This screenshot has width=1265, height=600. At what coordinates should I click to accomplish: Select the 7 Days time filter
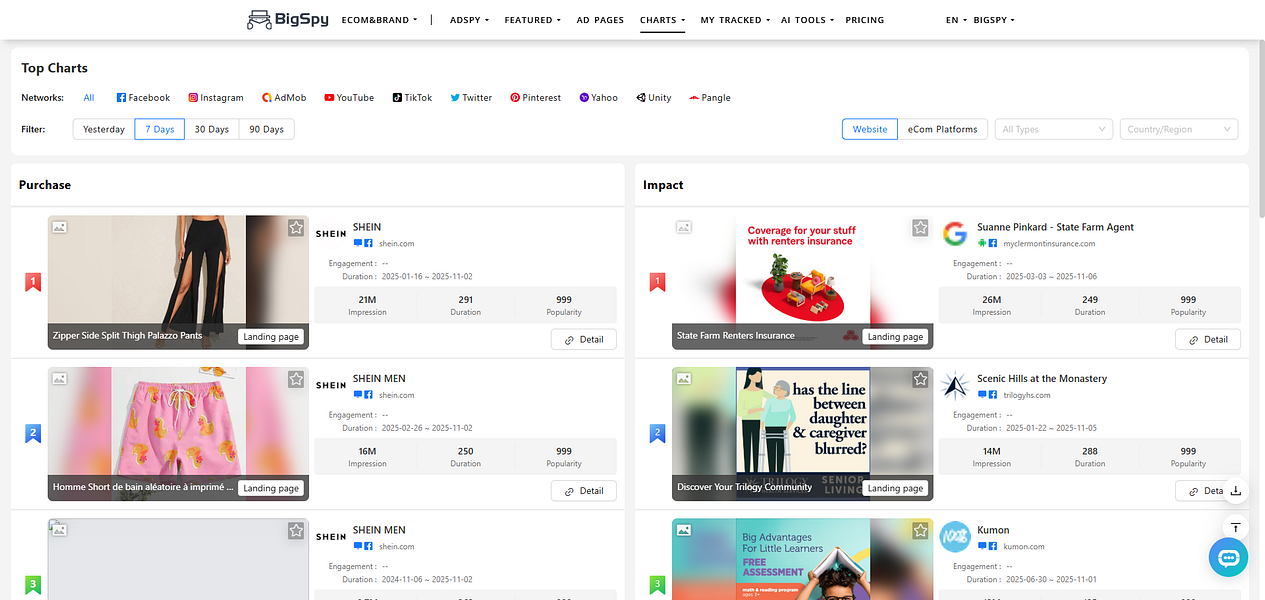tap(160, 129)
